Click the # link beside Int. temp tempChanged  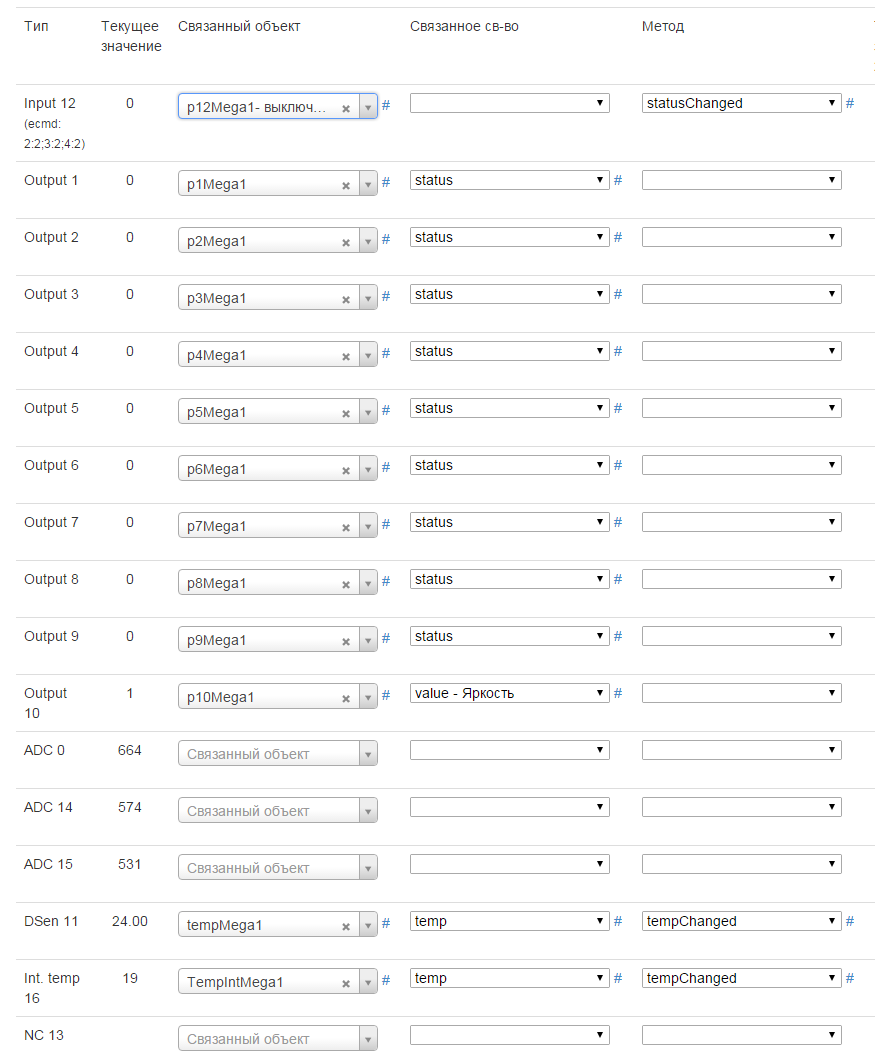[850, 978]
